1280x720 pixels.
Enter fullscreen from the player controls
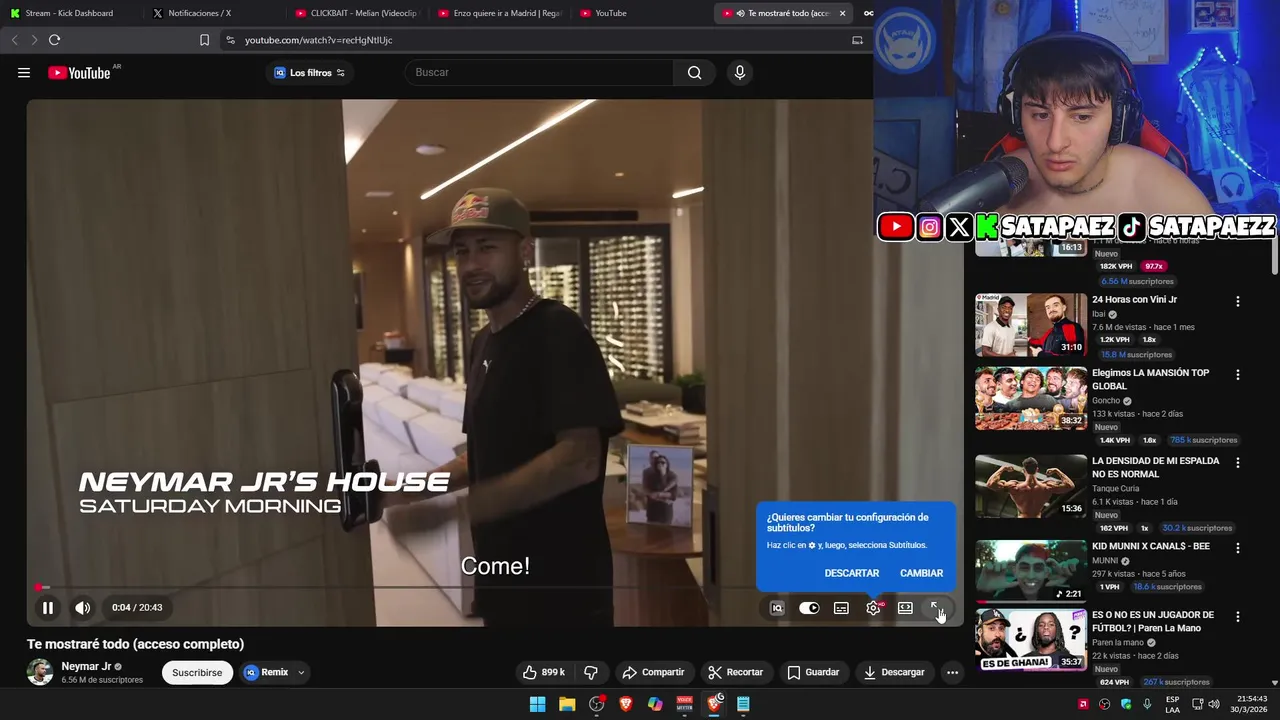click(x=936, y=608)
